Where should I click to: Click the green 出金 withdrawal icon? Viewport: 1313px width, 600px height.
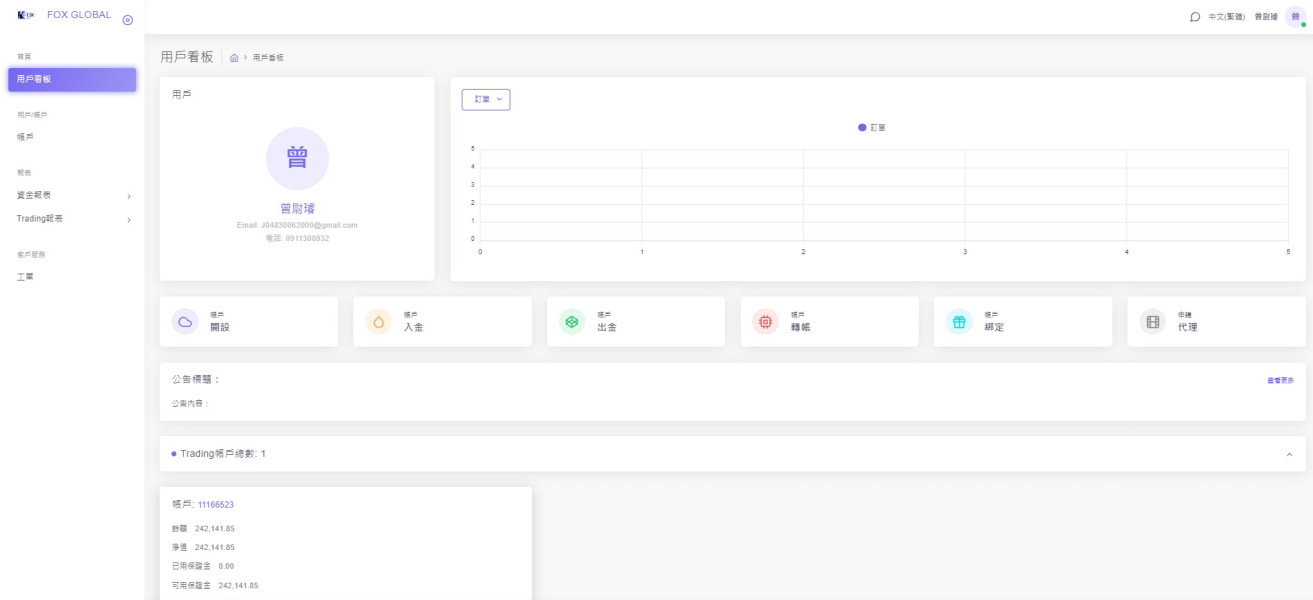[572, 321]
